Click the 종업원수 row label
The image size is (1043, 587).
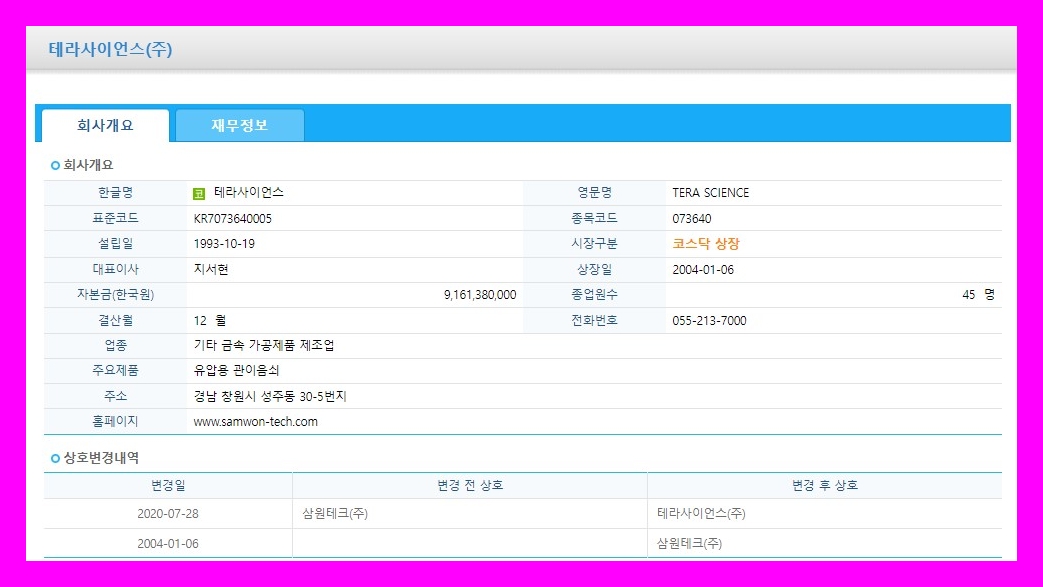tap(594, 294)
